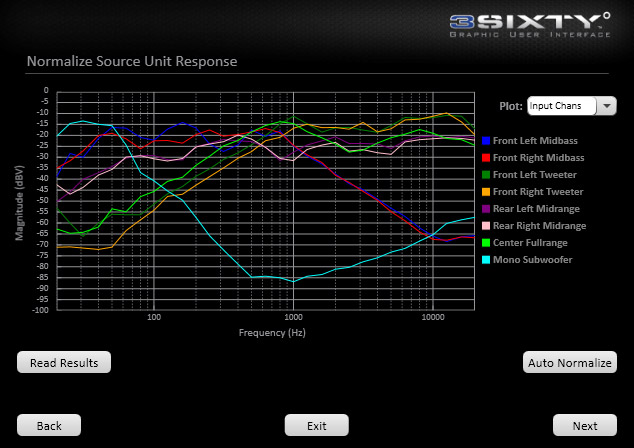
Task: Click the red Front Right Midbass swatch
Action: point(486,158)
